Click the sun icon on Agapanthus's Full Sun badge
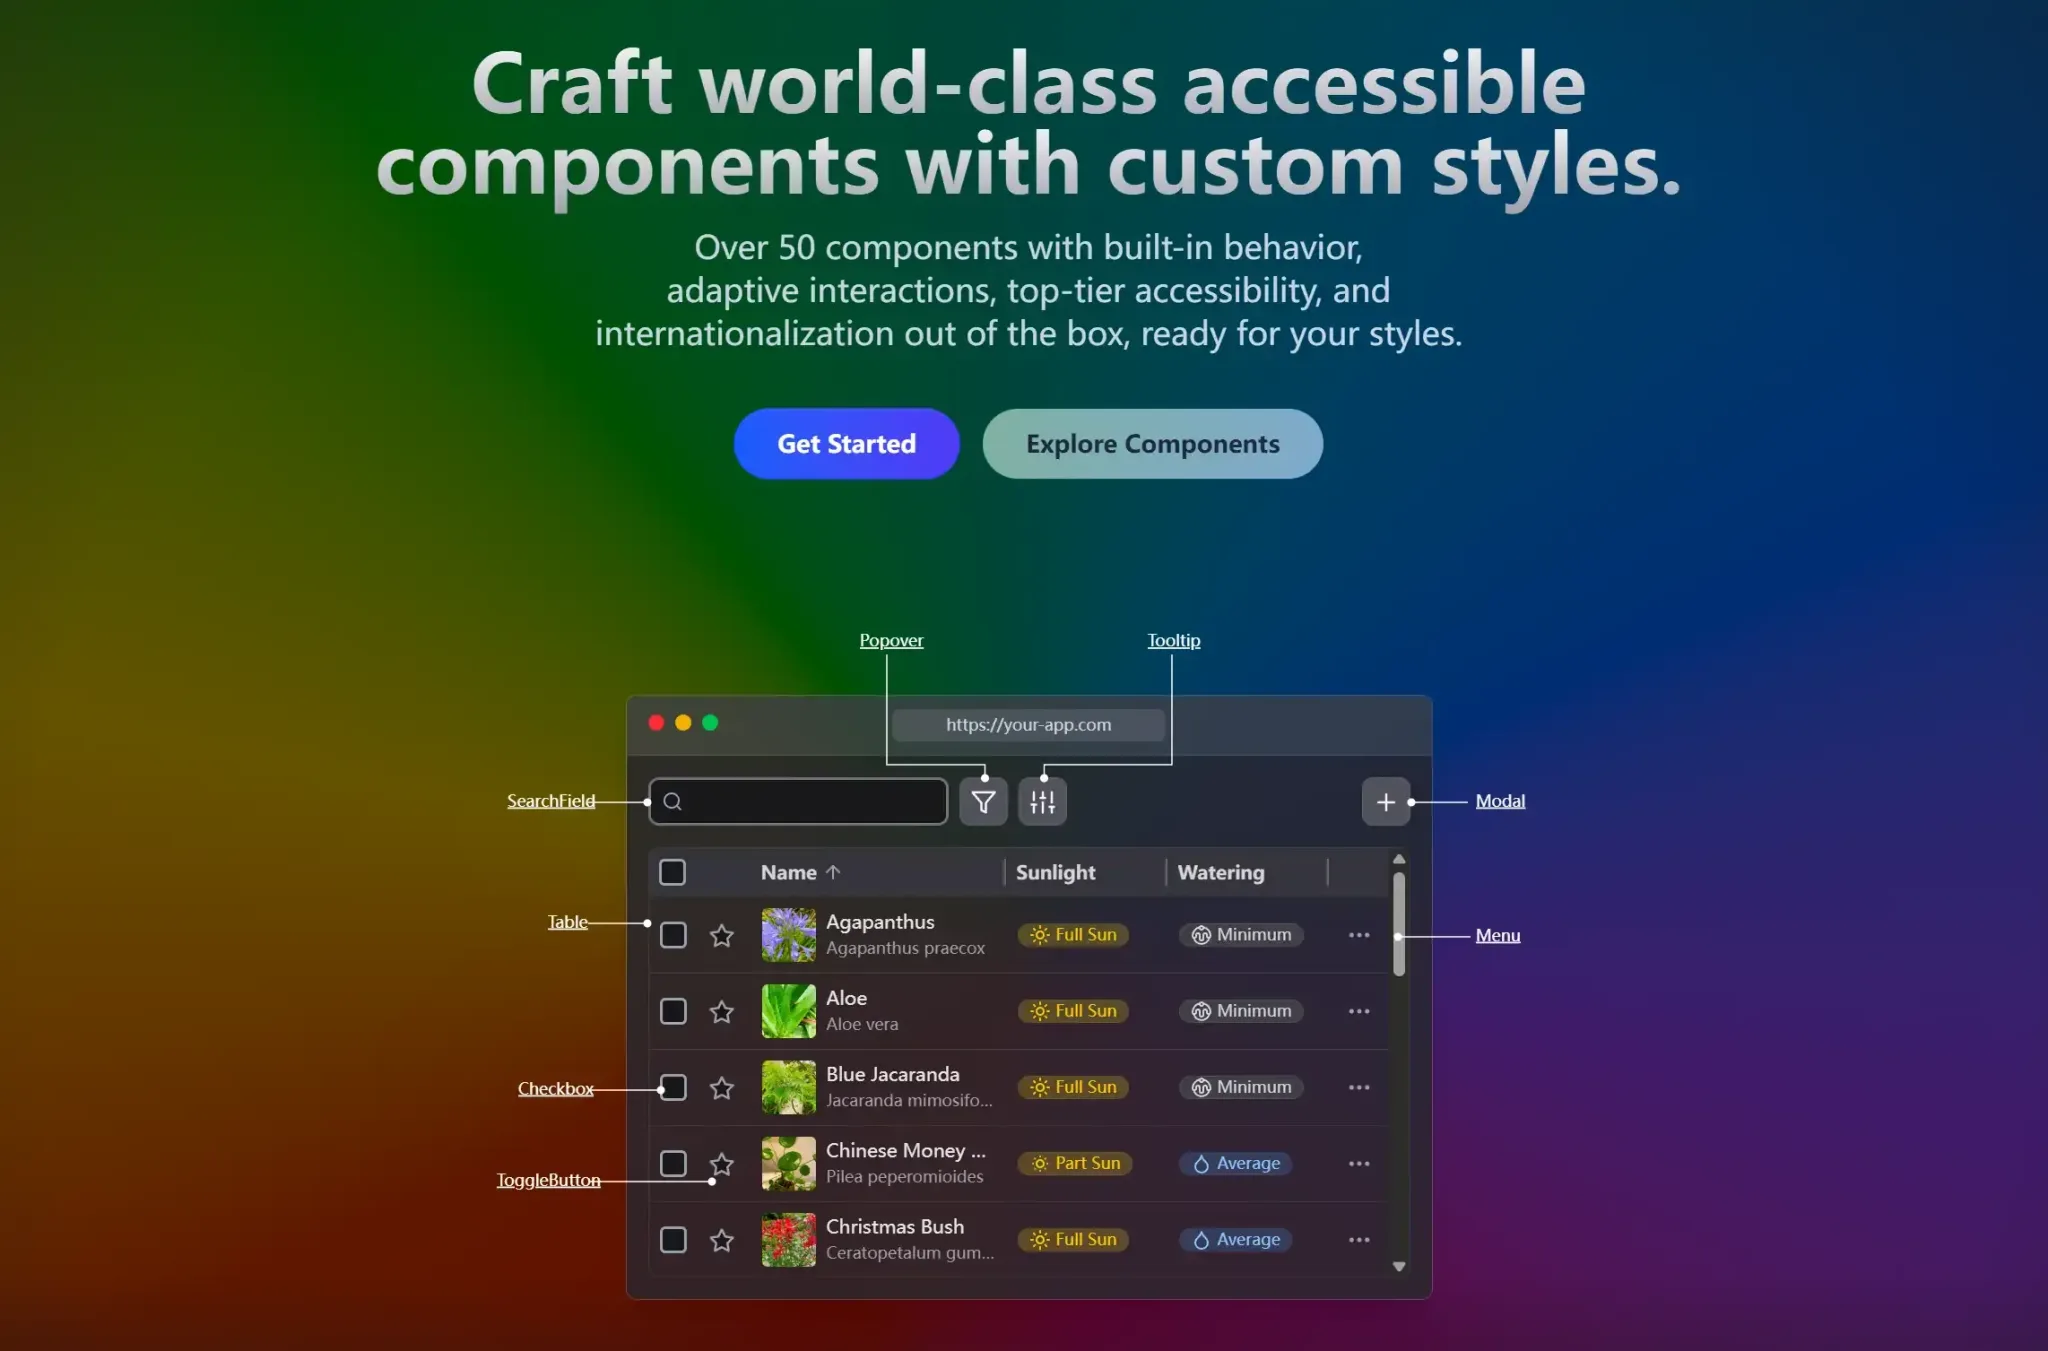Image resolution: width=2048 pixels, height=1351 pixels. click(1040, 934)
